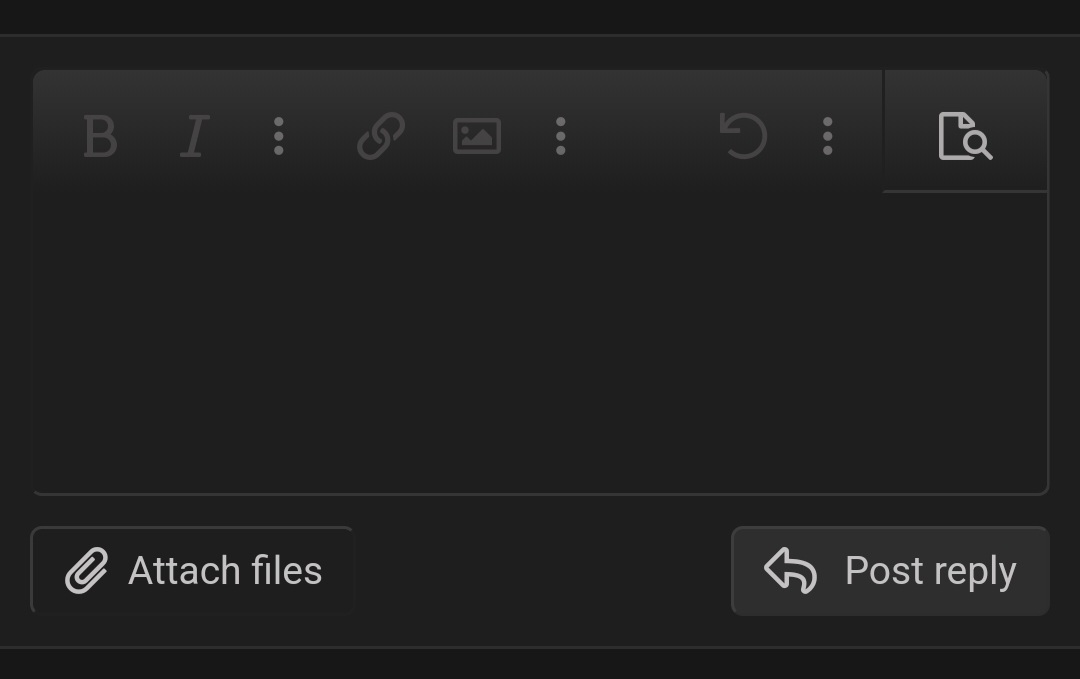Click the Post reply button
1080x679 pixels.
[x=890, y=571]
